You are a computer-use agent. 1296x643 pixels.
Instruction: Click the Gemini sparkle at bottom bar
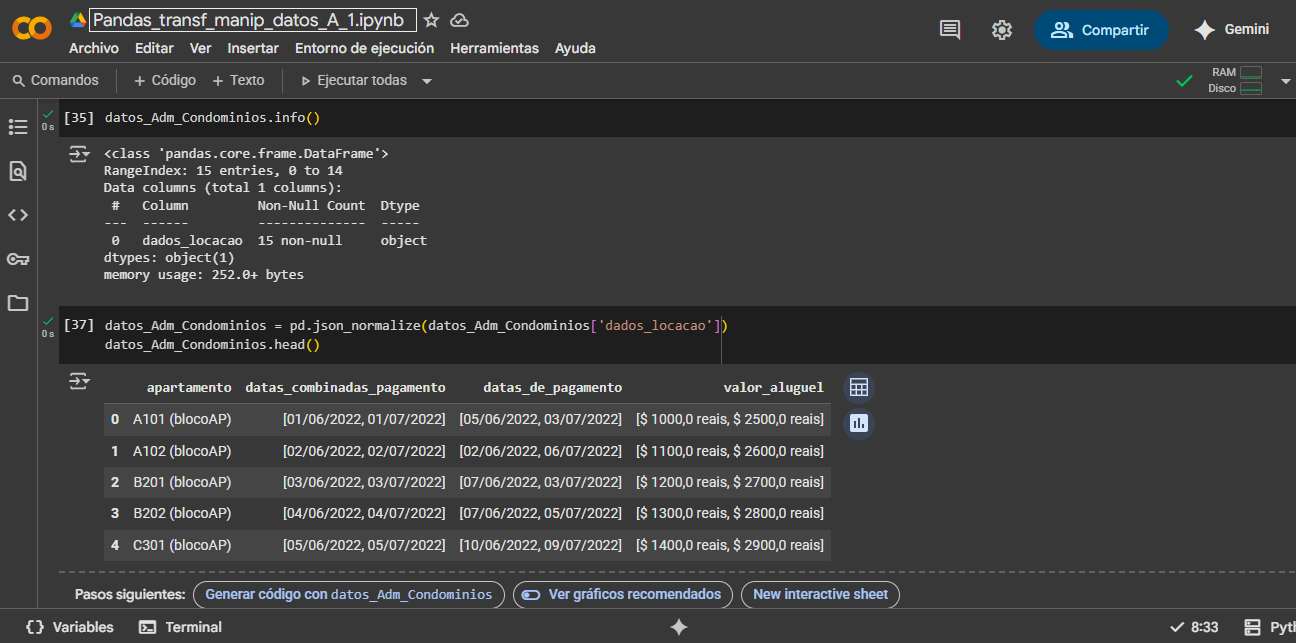(x=679, y=627)
